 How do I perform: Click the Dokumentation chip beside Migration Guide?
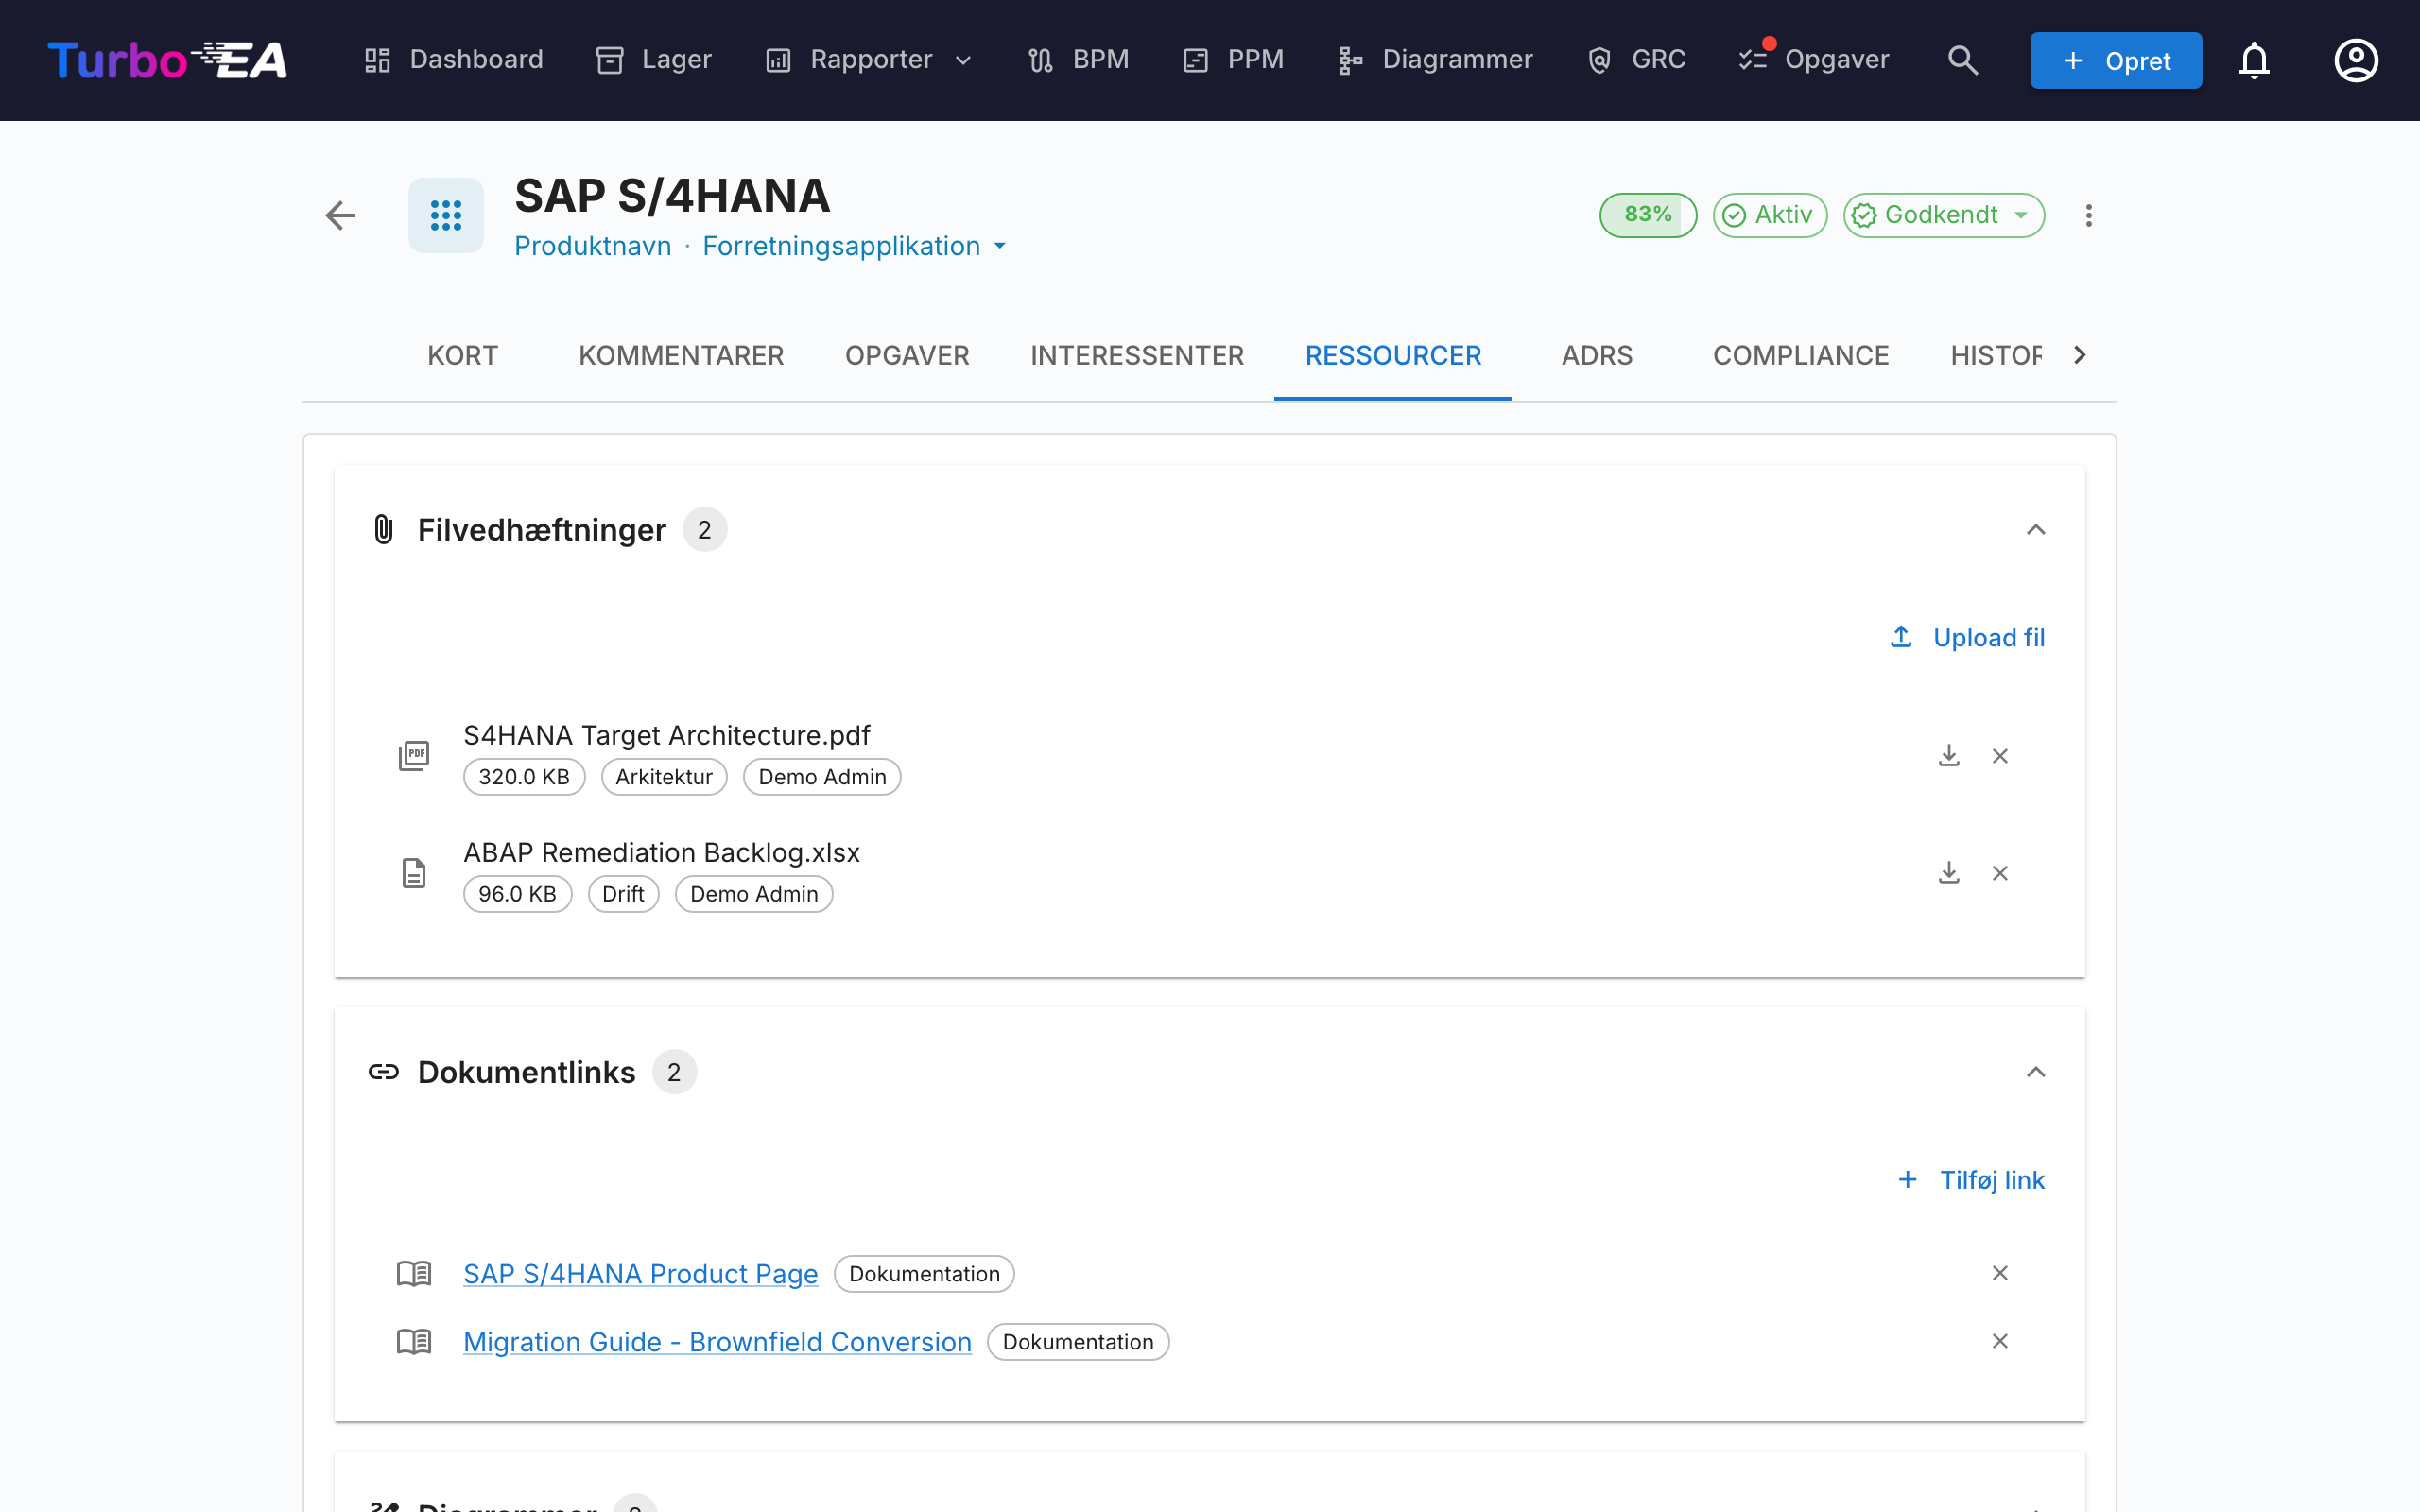coord(1078,1342)
